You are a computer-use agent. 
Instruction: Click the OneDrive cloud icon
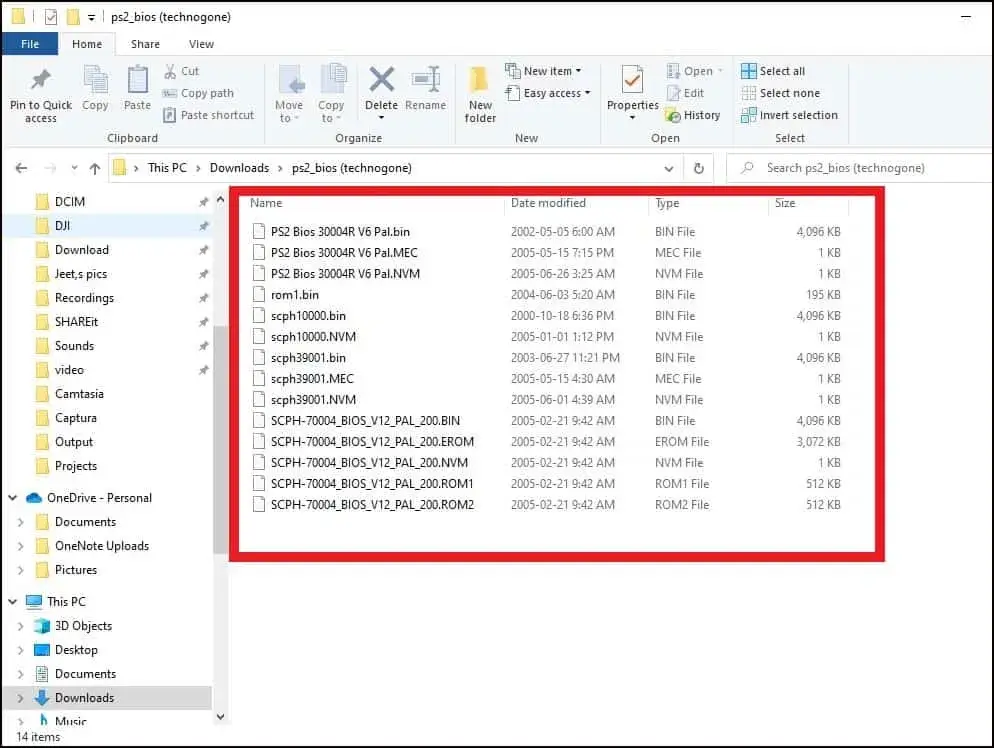coord(34,498)
